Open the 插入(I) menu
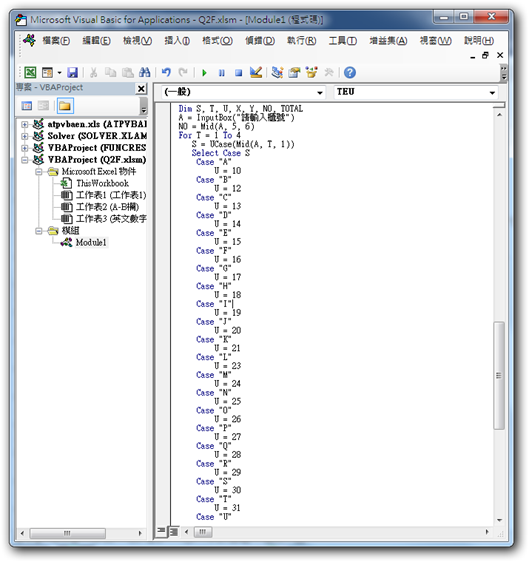 [177, 41]
